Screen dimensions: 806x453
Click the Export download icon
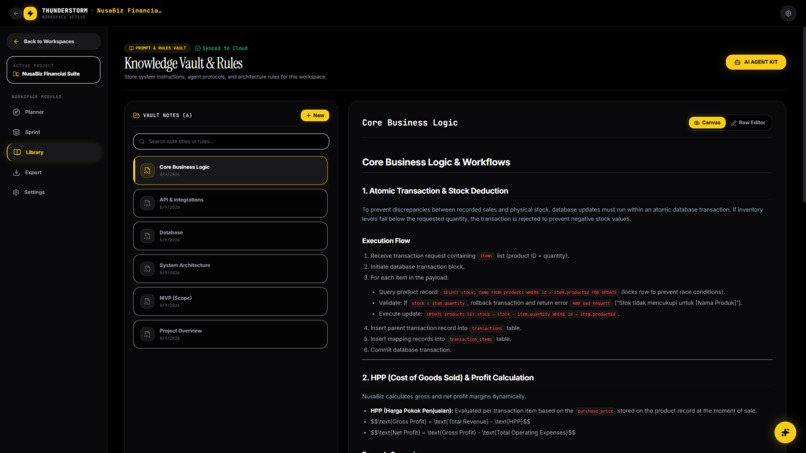tap(16, 172)
